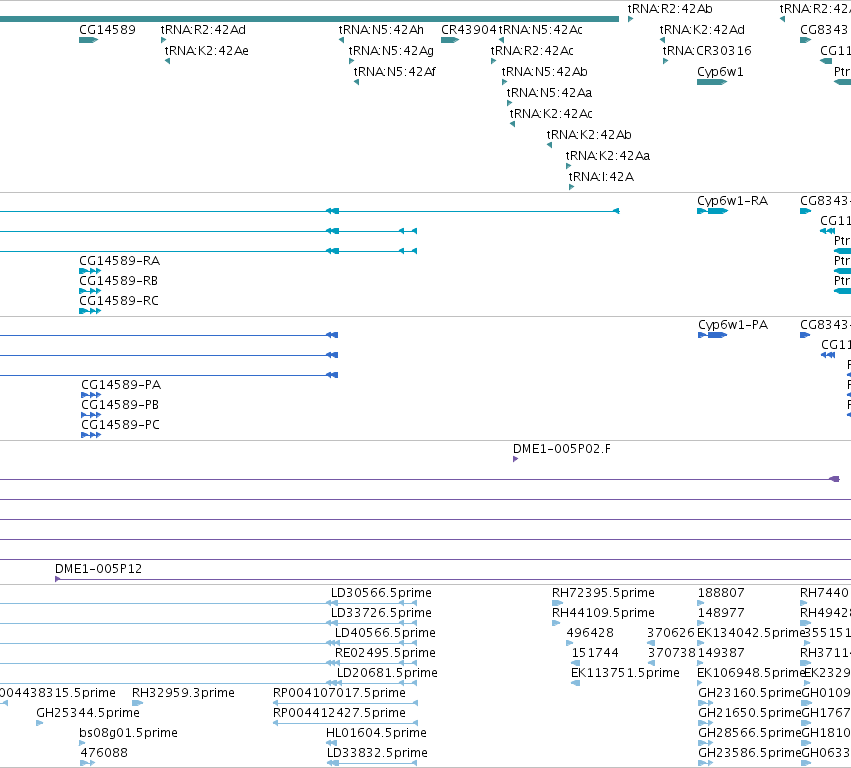Click the tRNA:N5:42Ac label
The image size is (851, 768).
541,30
